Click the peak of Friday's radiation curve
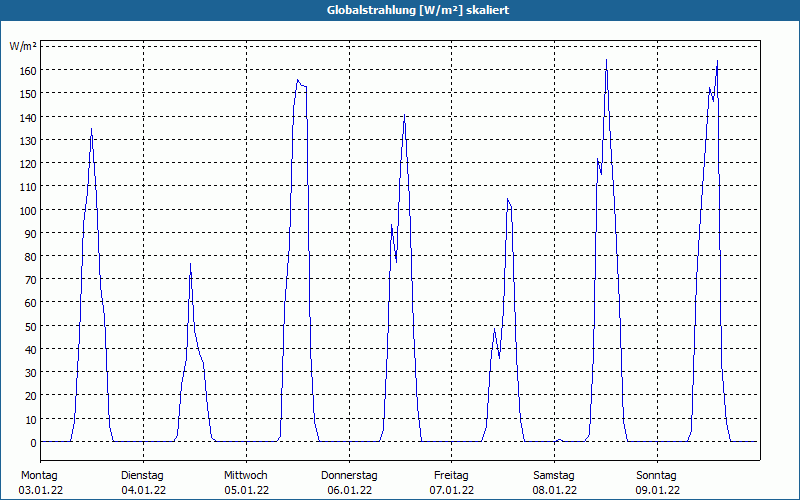This screenshot has width=800, height=500. coord(508,198)
